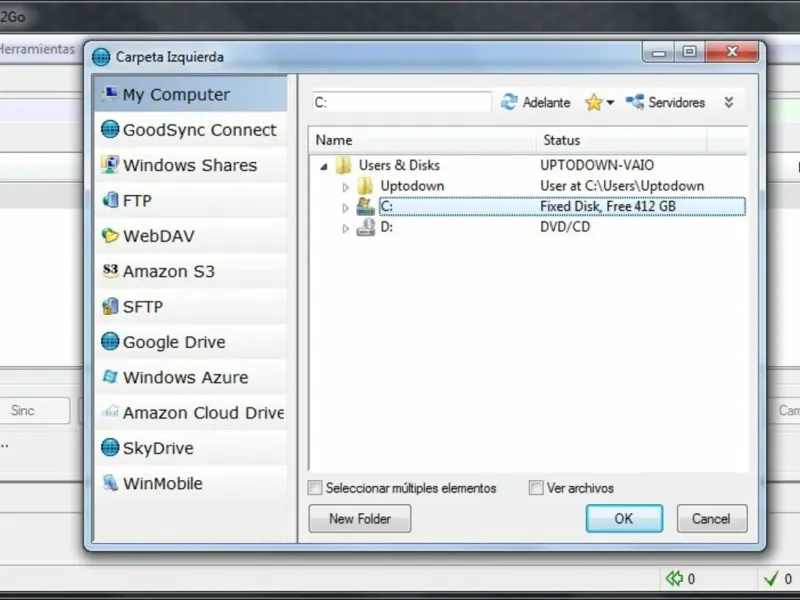Select WebDAV in the sidebar
Image resolution: width=800 pixels, height=600 pixels.
click(191, 236)
